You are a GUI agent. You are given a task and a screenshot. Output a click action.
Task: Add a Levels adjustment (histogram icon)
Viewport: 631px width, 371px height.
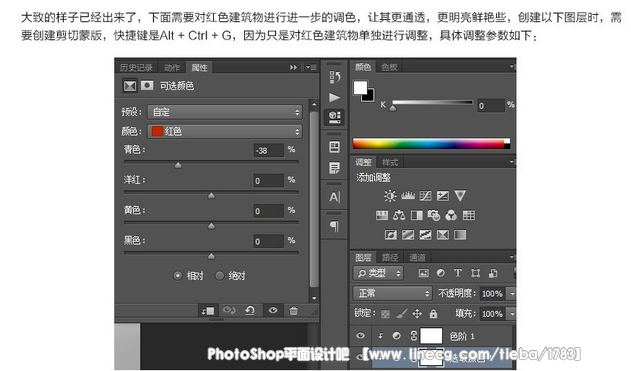point(408,196)
